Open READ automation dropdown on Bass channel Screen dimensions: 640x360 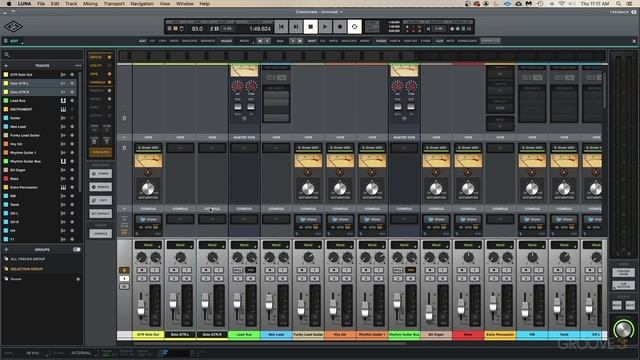tap(468, 245)
